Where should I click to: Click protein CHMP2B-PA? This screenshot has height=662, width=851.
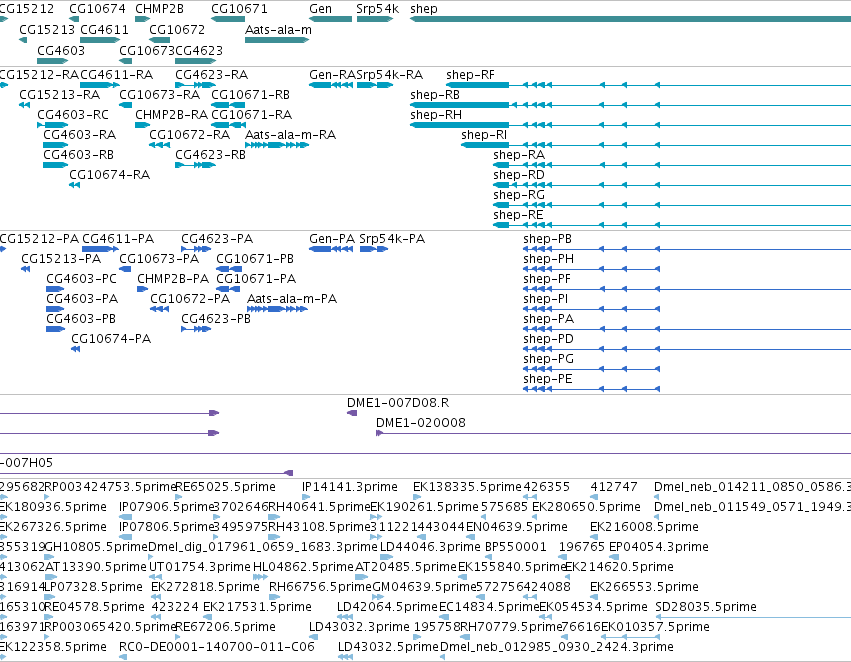pyautogui.click(x=173, y=279)
